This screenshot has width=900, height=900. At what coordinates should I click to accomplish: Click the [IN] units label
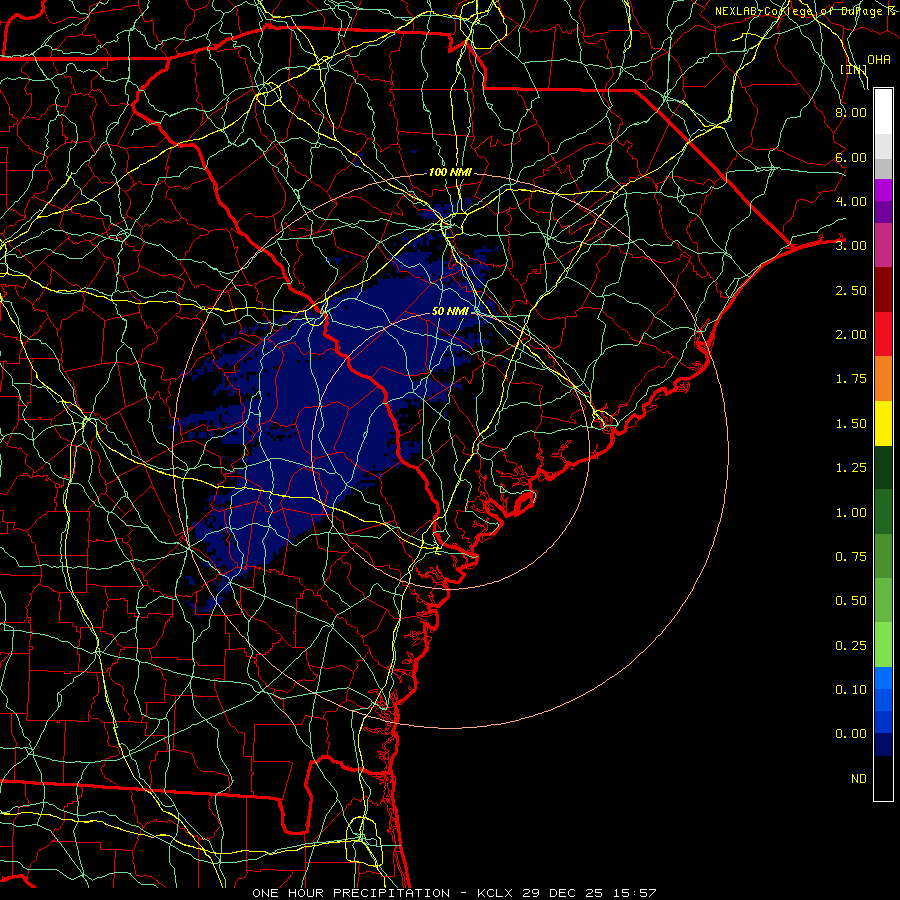tap(853, 70)
